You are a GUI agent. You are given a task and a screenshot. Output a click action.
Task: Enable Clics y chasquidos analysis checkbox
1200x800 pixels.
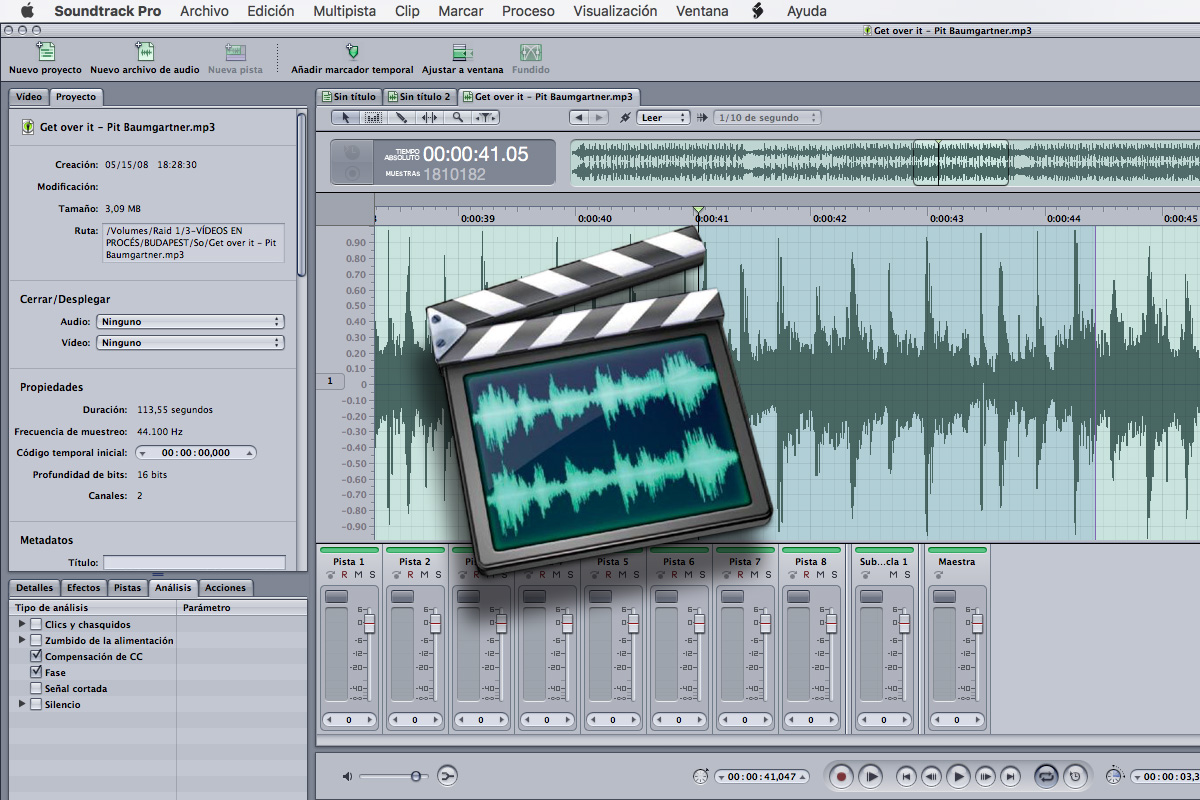[x=36, y=625]
